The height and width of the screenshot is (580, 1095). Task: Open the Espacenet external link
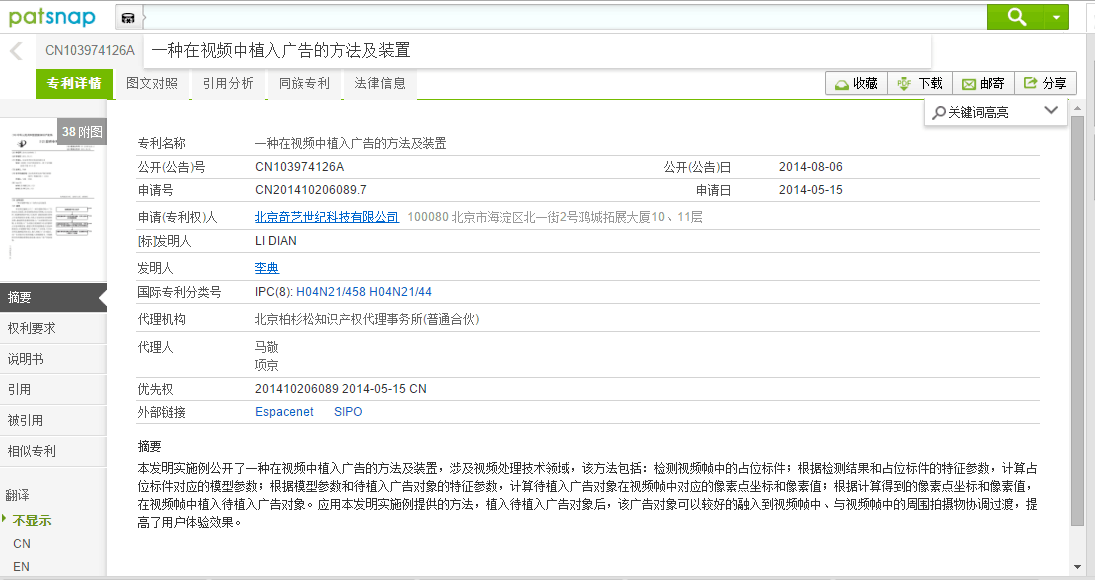284,412
